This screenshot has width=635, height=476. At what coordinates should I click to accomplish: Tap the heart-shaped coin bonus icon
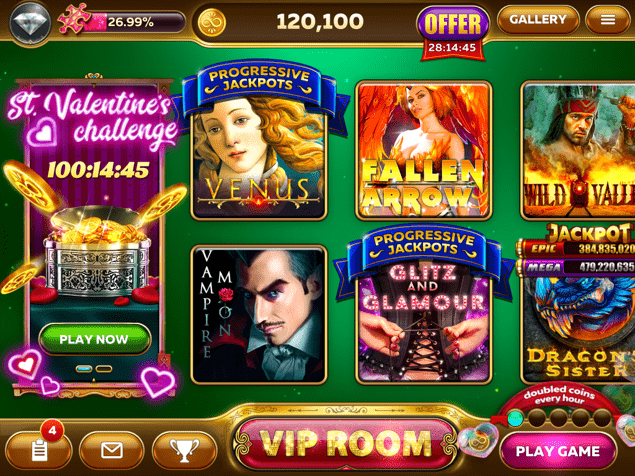(479, 440)
